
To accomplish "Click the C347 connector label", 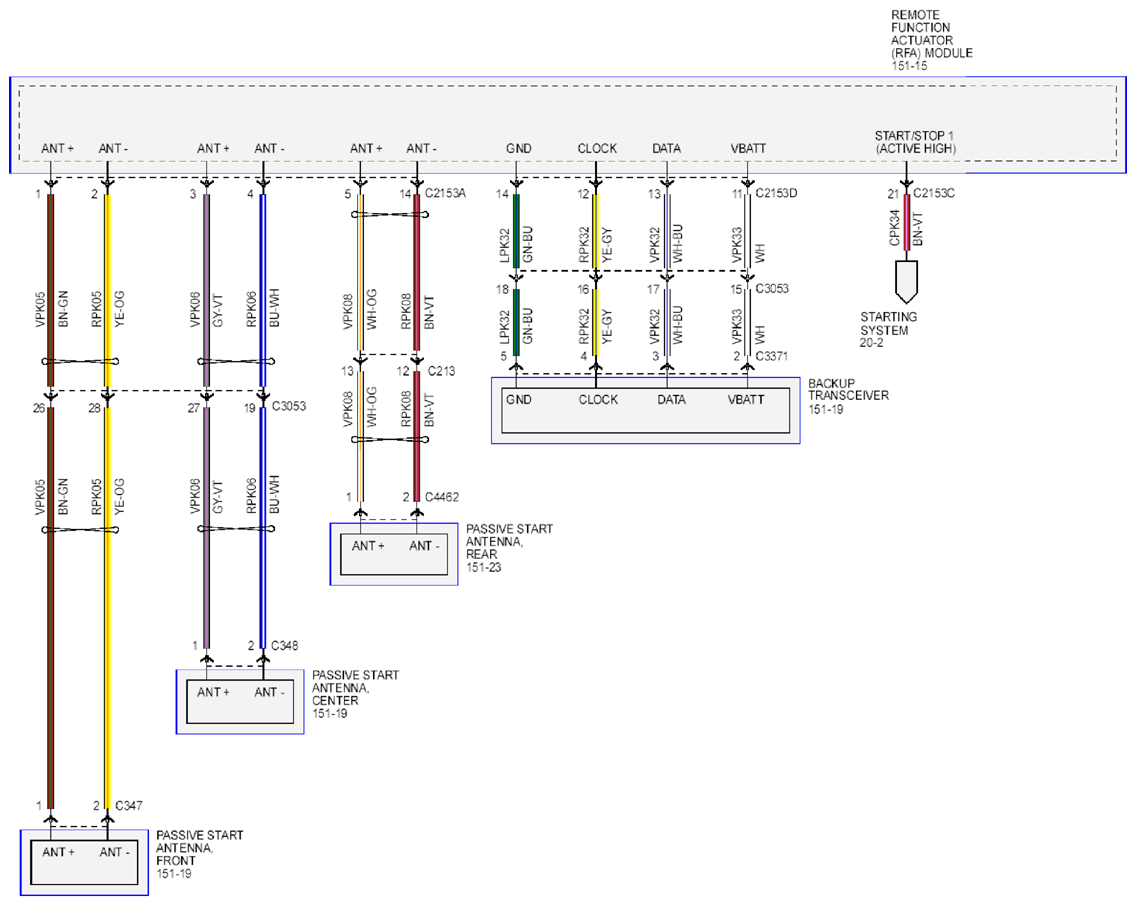I will click(x=129, y=805).
